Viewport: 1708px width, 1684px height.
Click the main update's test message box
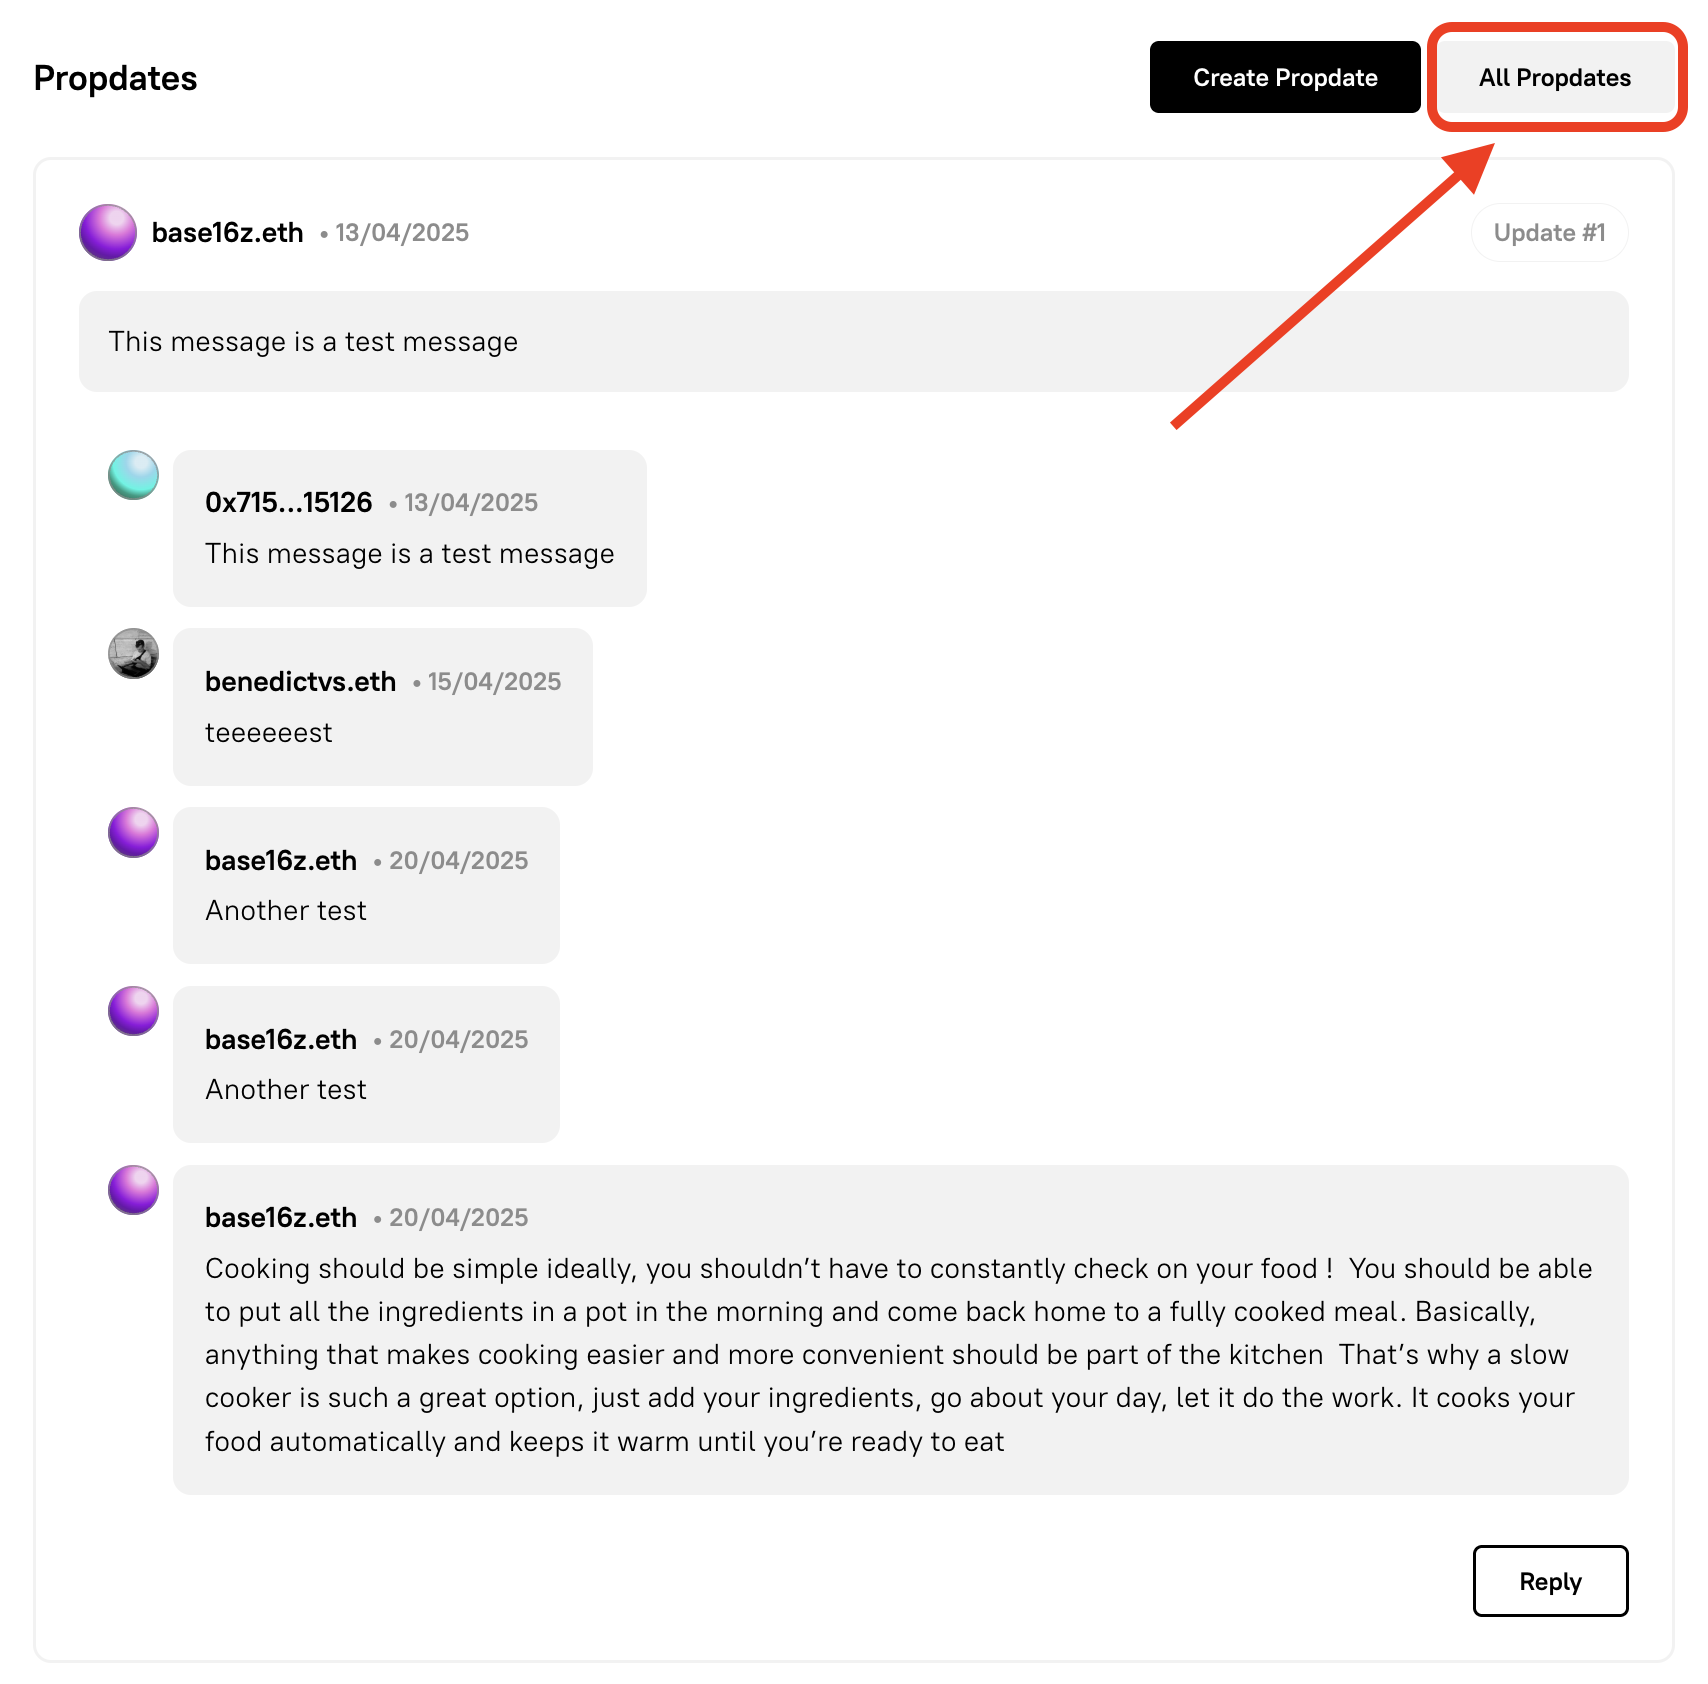pyautogui.click(x=853, y=342)
